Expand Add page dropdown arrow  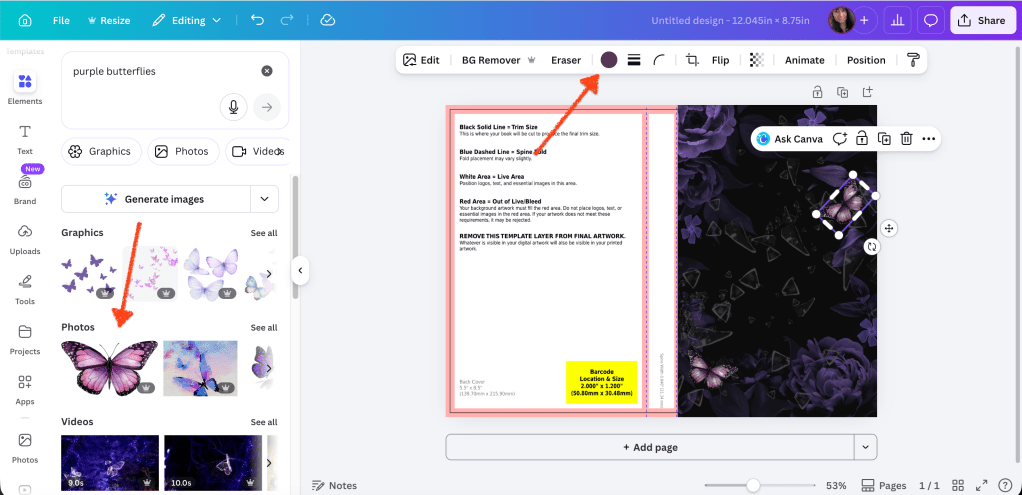pos(866,447)
